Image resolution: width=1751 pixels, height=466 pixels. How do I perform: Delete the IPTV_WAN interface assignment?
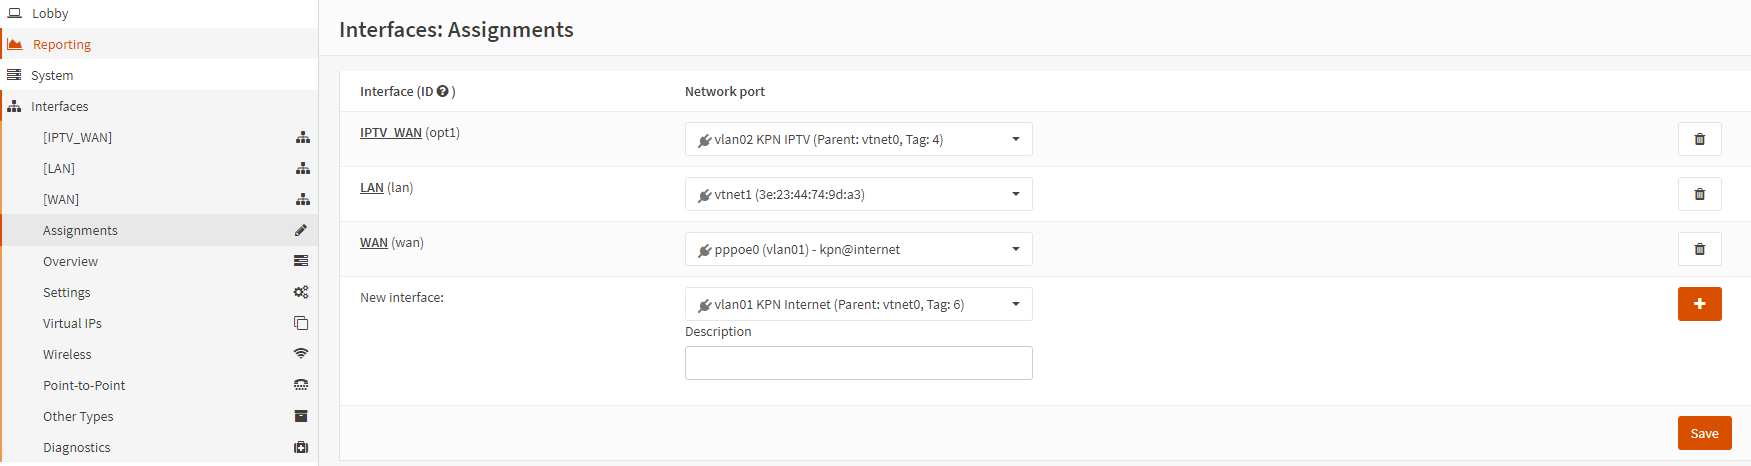(1699, 139)
